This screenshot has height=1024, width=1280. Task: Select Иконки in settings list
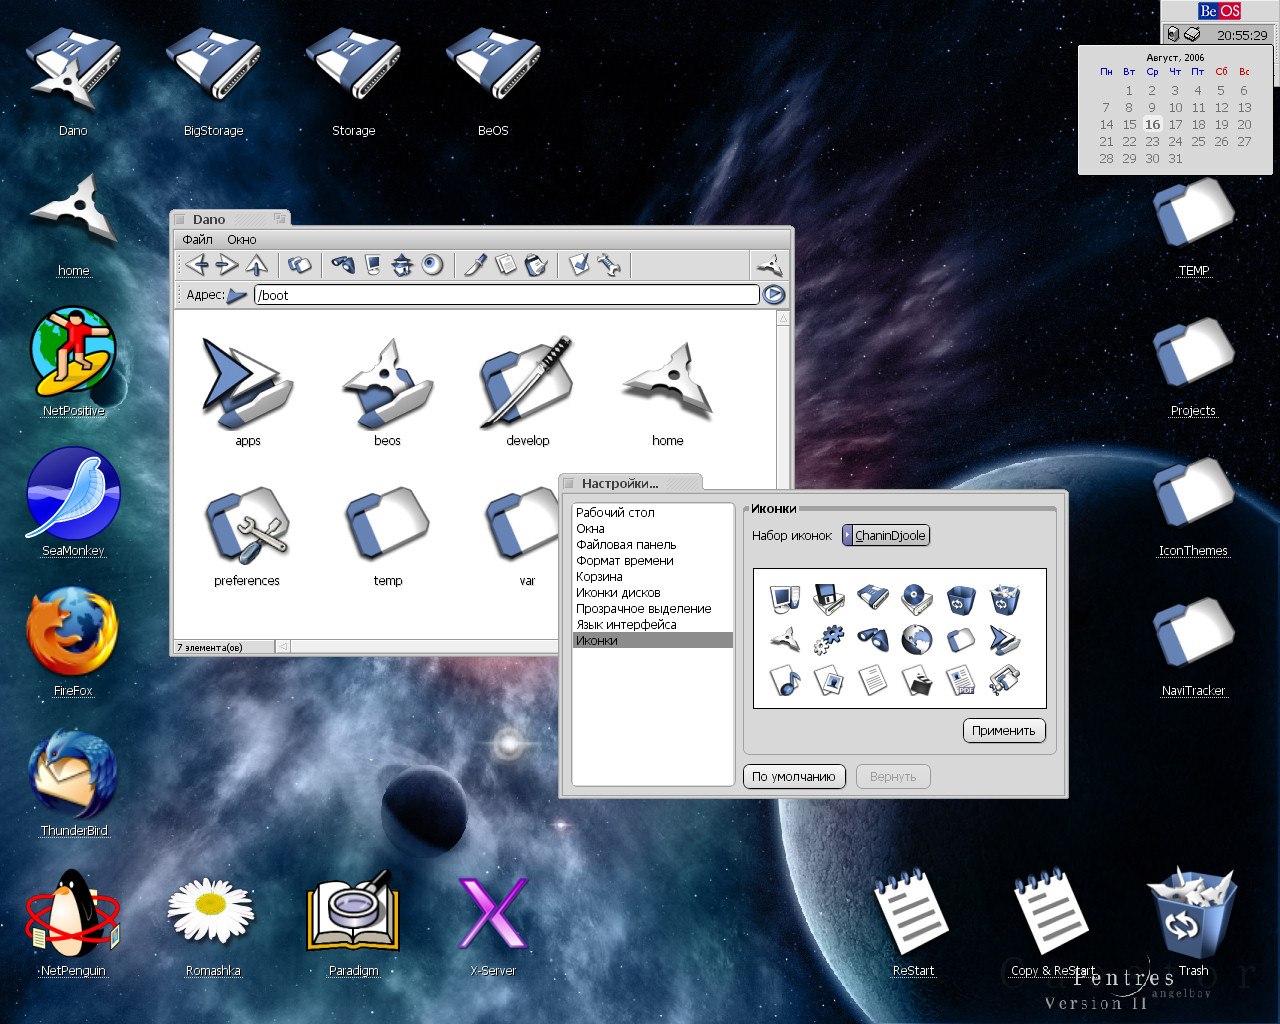tap(653, 640)
